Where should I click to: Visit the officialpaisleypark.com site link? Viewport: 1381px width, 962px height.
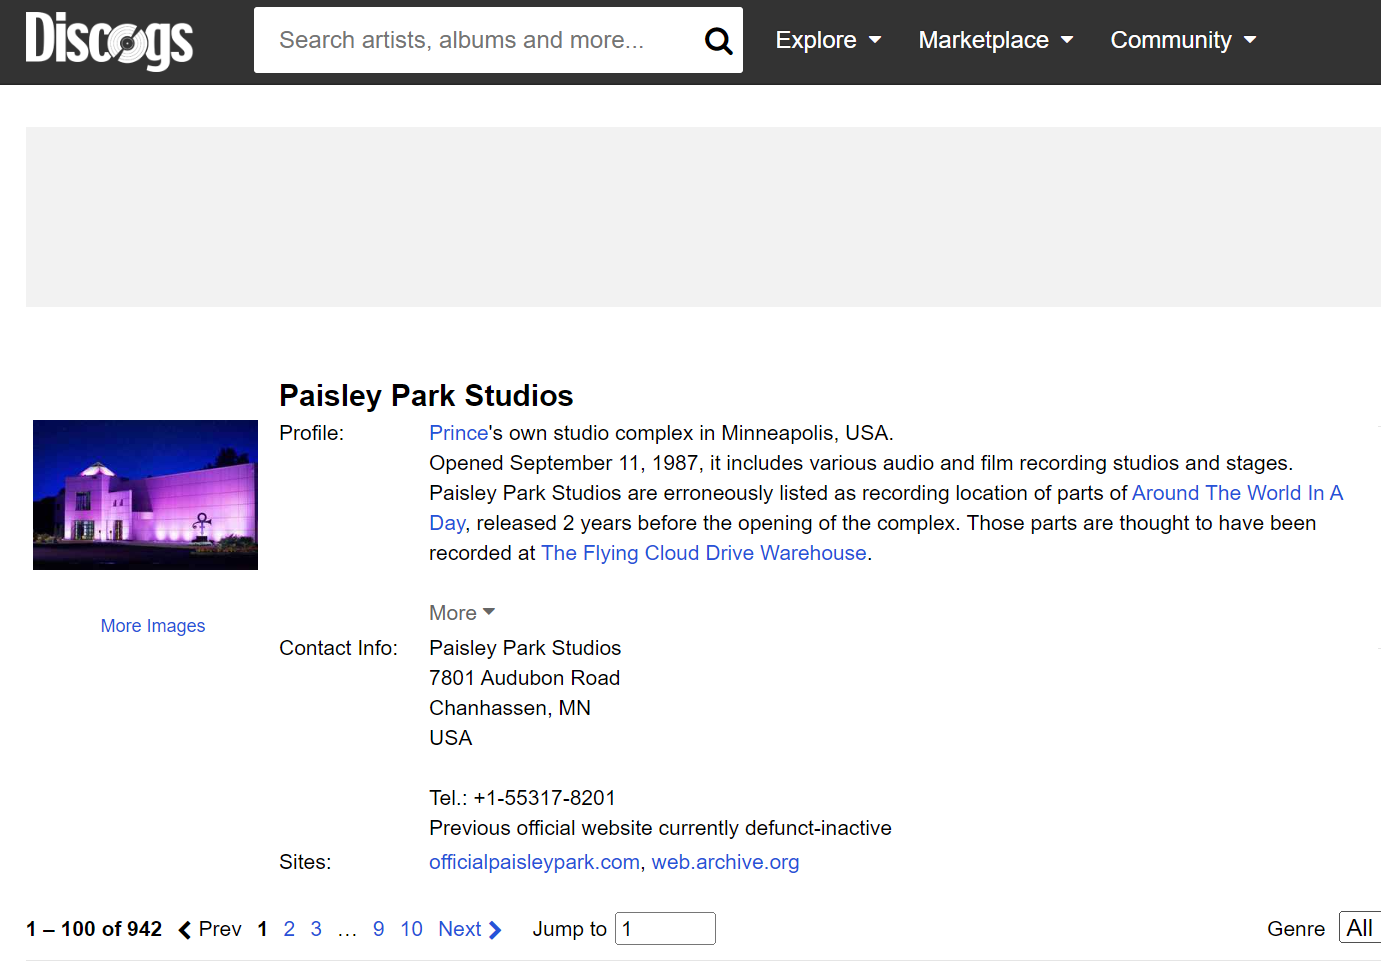[x=534, y=862]
